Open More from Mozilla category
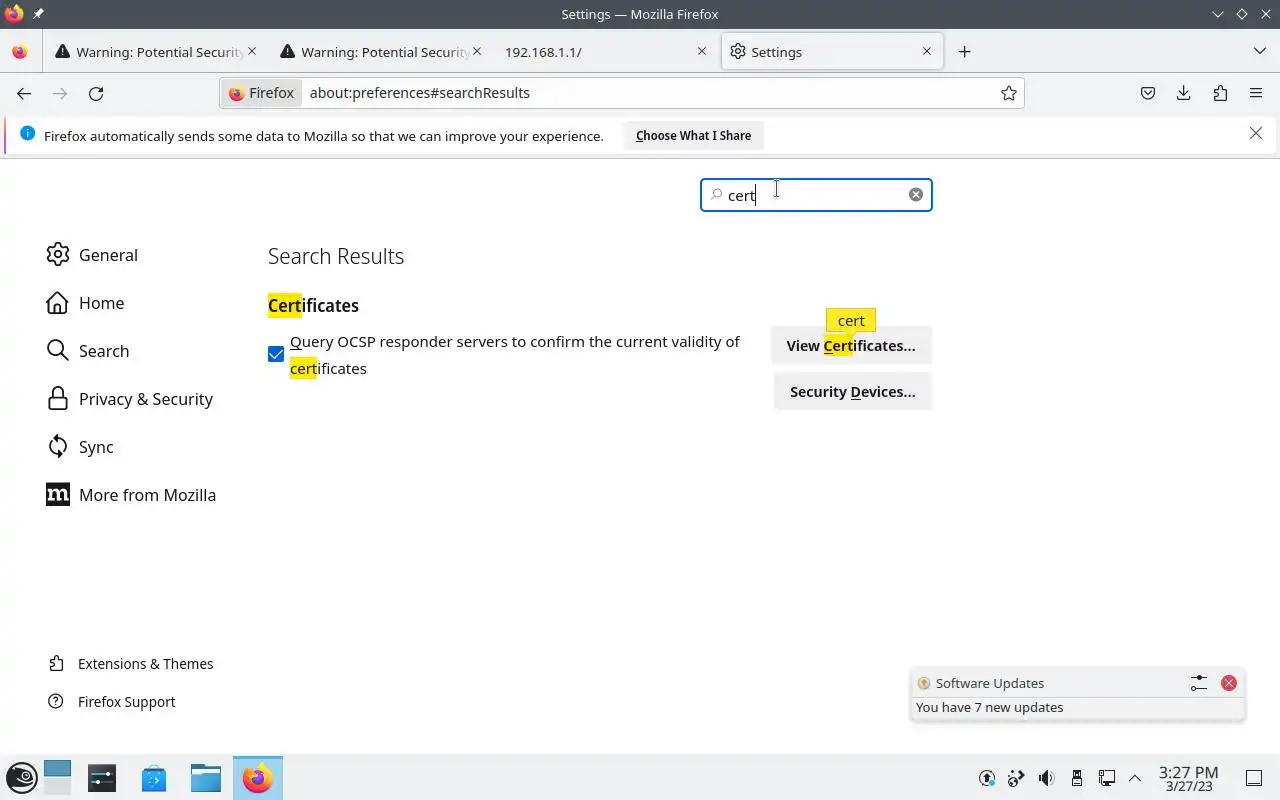The image size is (1280, 800). [131, 495]
